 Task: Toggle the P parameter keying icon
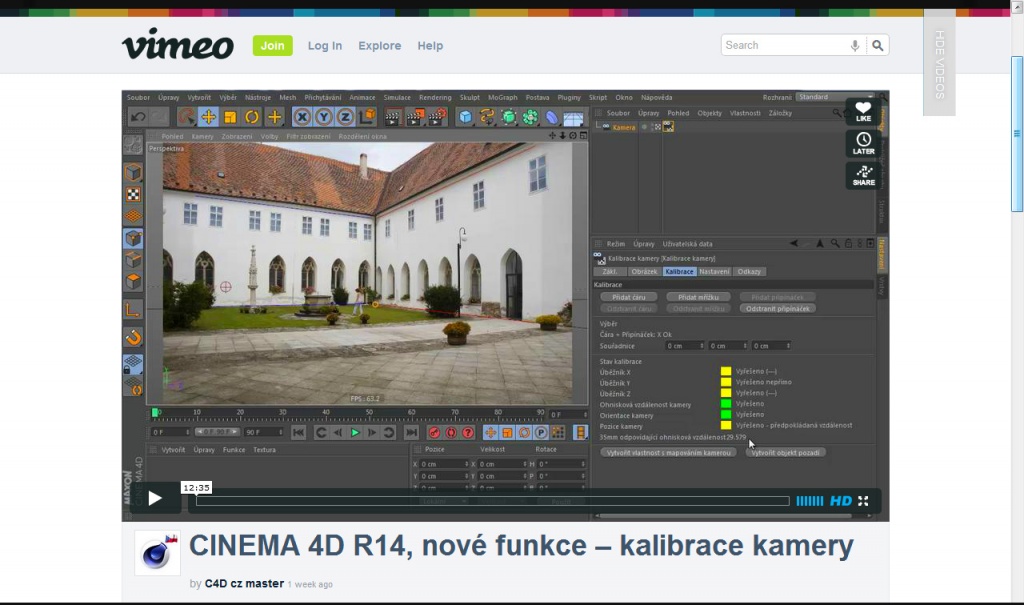[541, 433]
